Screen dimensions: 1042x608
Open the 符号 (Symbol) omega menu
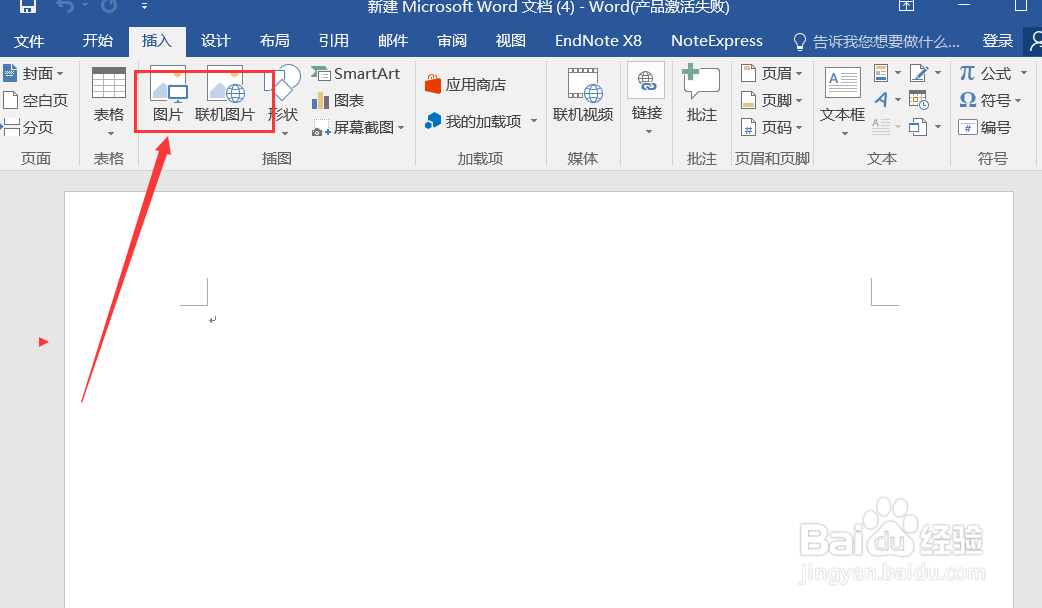[990, 100]
